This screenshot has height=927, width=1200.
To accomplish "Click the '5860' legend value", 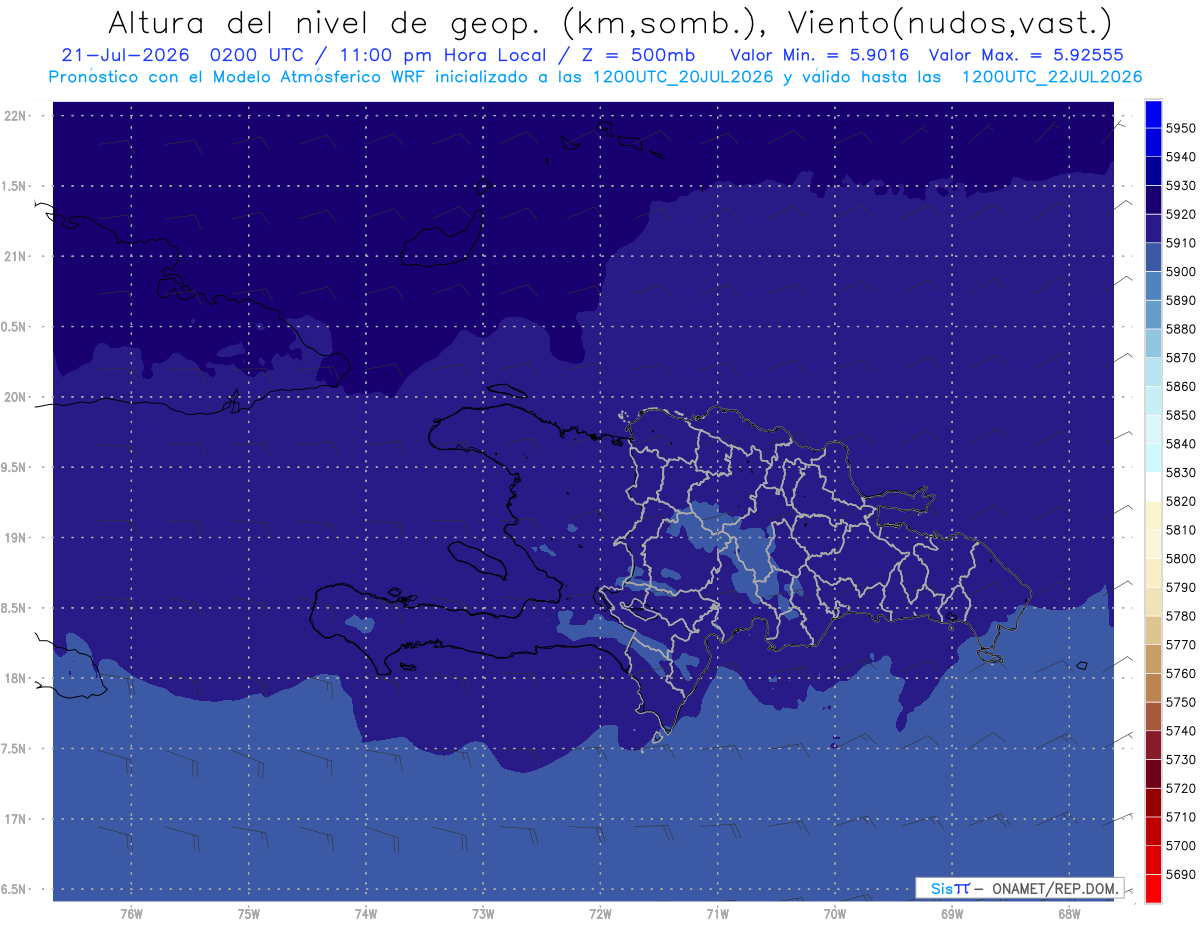I will [1181, 386].
